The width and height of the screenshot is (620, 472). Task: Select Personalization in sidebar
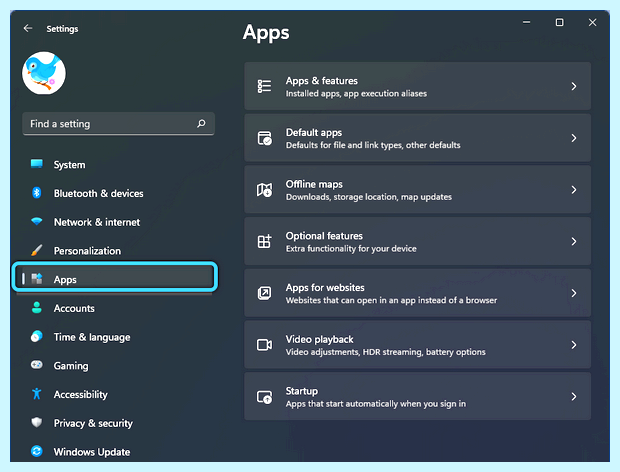point(87,251)
